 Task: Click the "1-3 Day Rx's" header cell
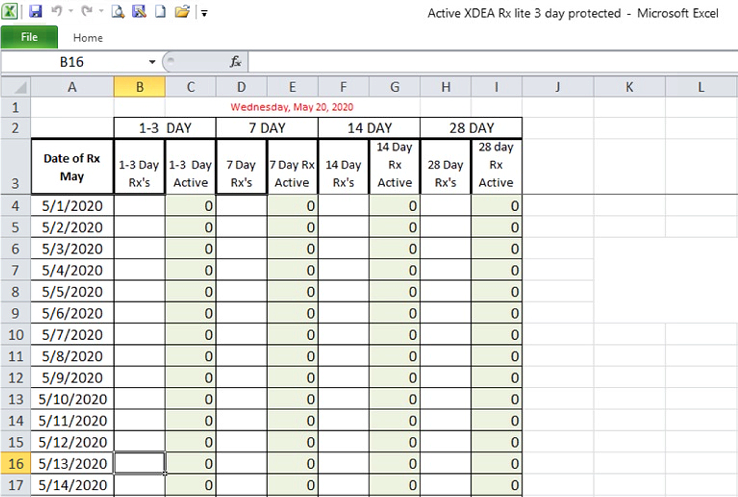(139, 167)
